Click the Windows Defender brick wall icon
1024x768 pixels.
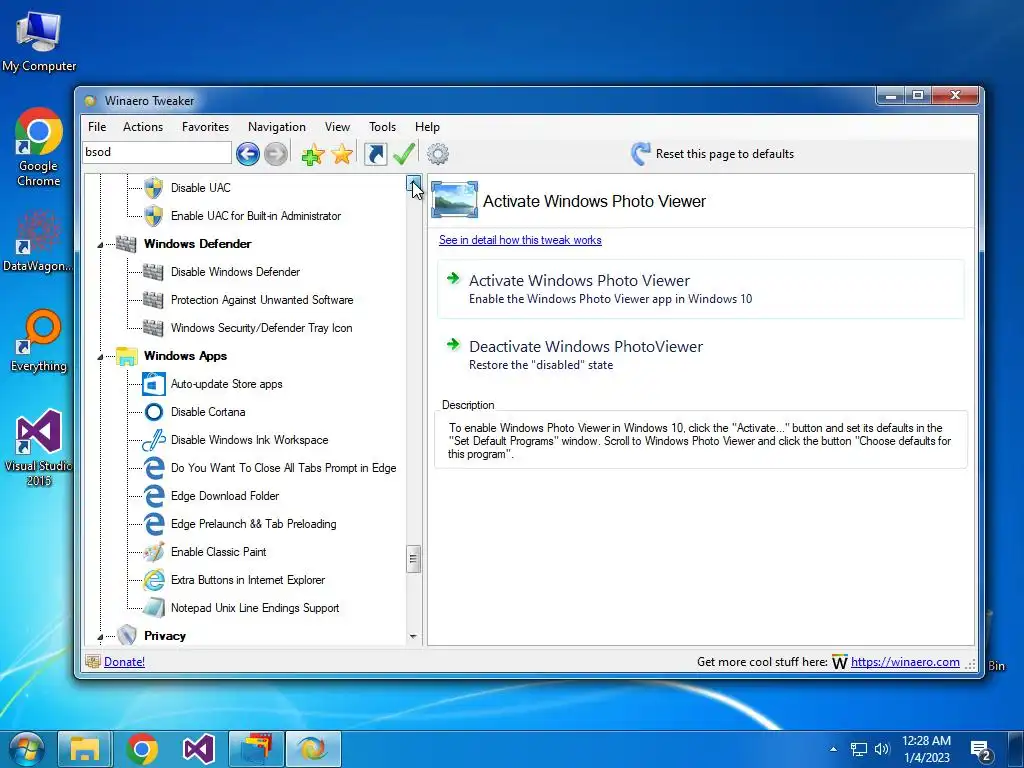point(126,244)
